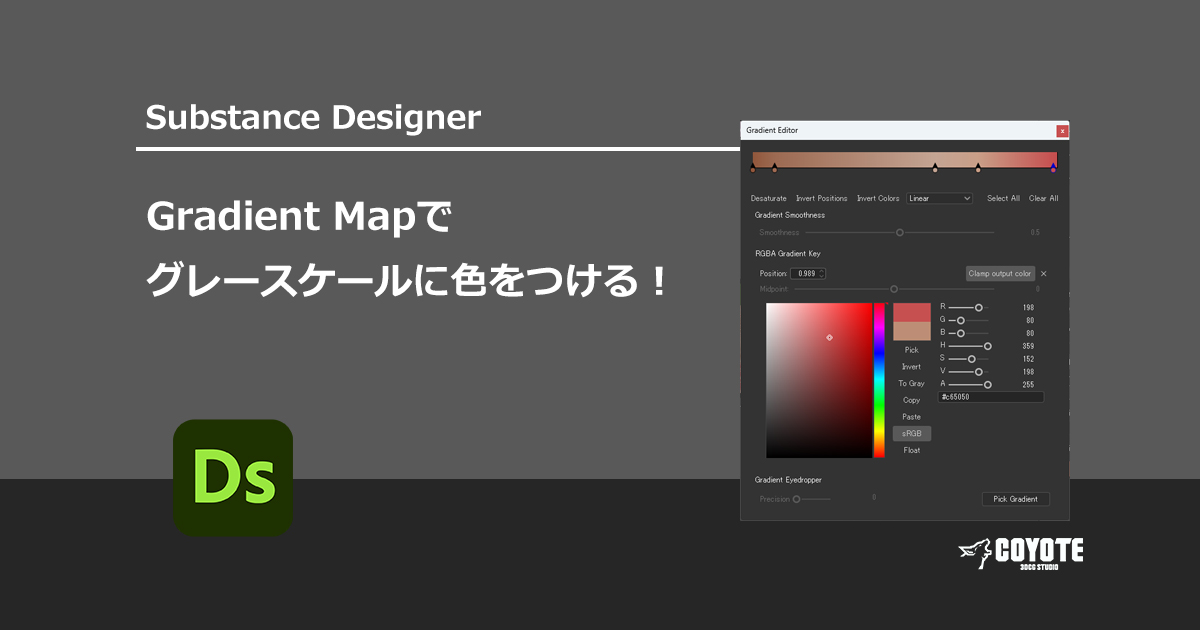Enable sRGB color mode

[x=912, y=433]
